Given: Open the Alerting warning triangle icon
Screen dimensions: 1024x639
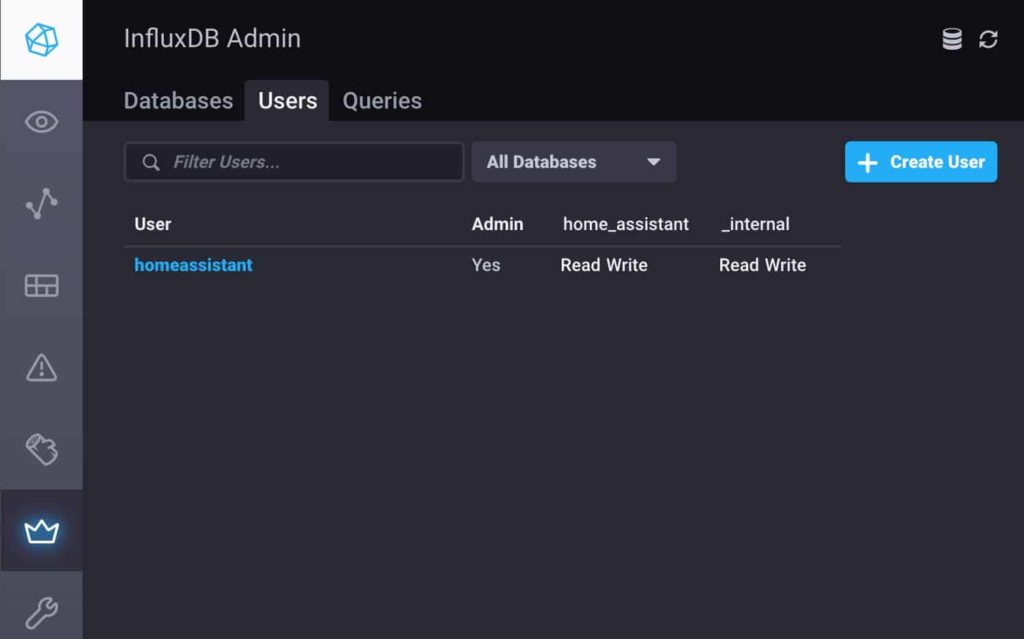Looking at the screenshot, I should (41, 367).
